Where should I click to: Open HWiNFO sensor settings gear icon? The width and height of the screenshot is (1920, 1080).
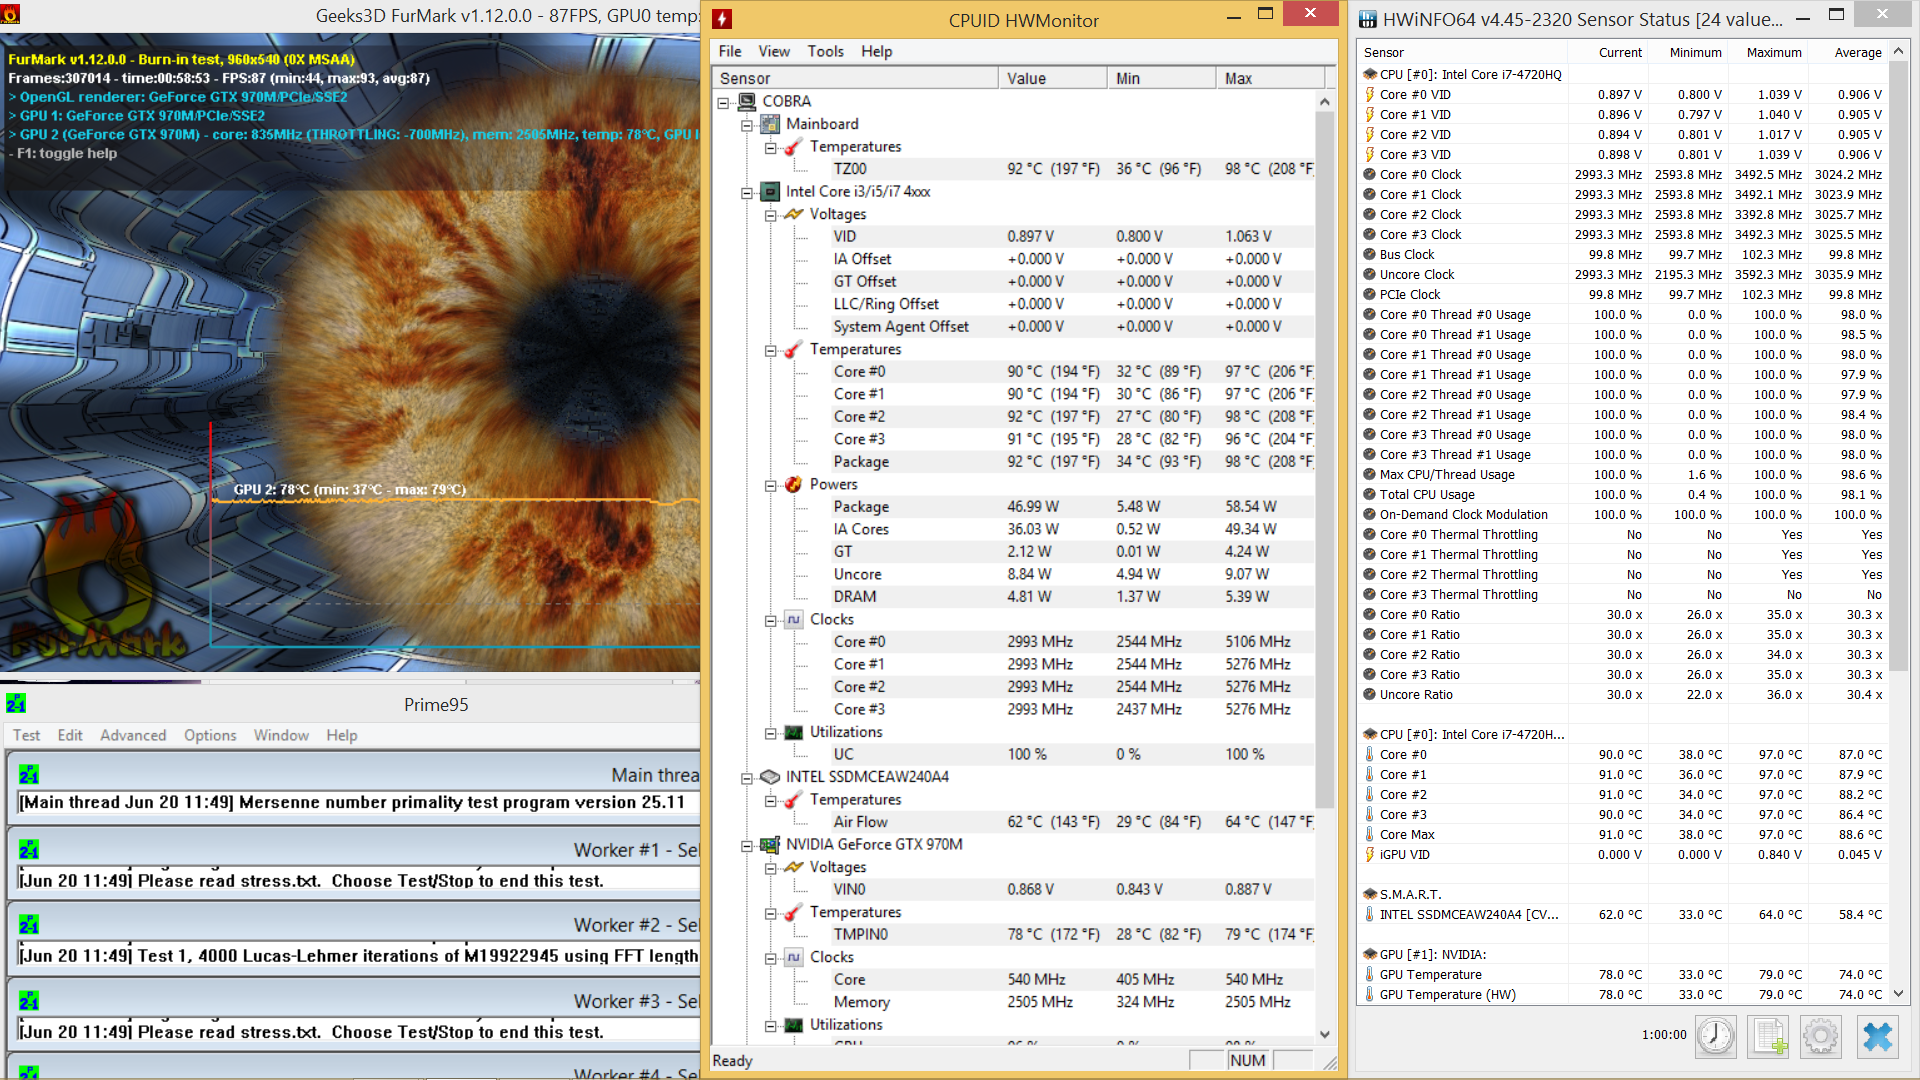[1821, 1036]
